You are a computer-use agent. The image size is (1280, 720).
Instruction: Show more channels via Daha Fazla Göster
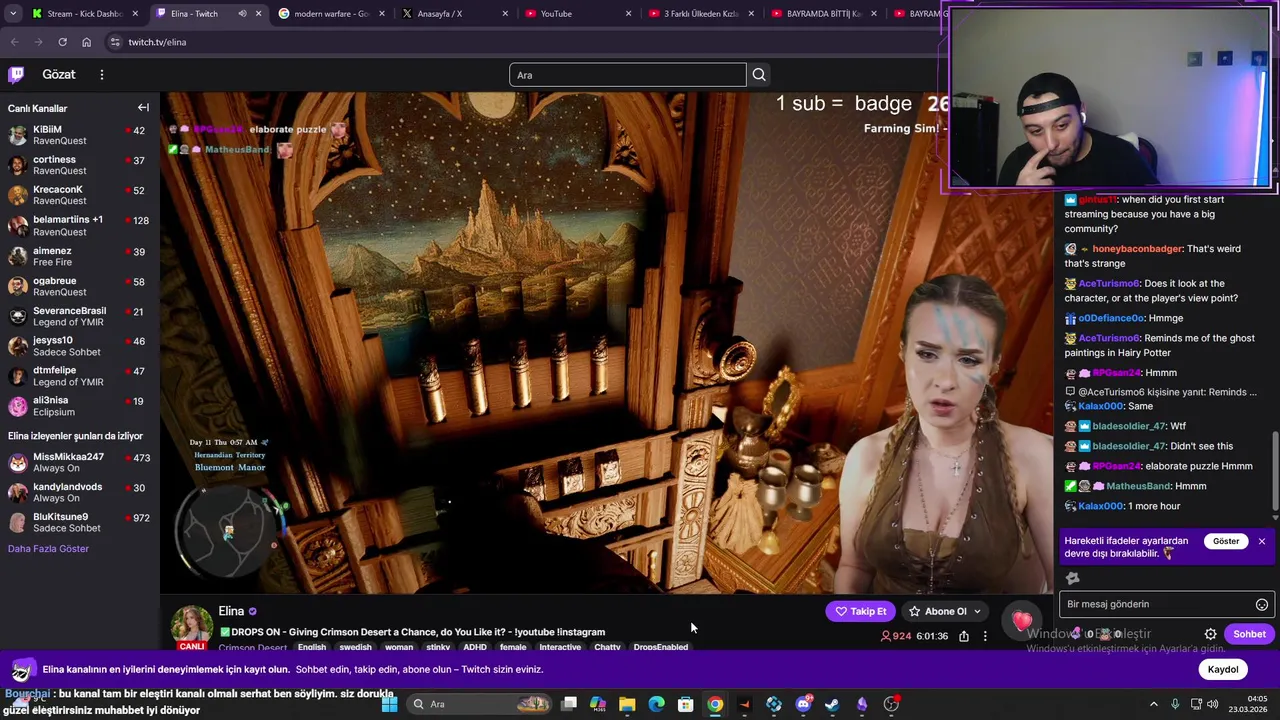(x=48, y=549)
